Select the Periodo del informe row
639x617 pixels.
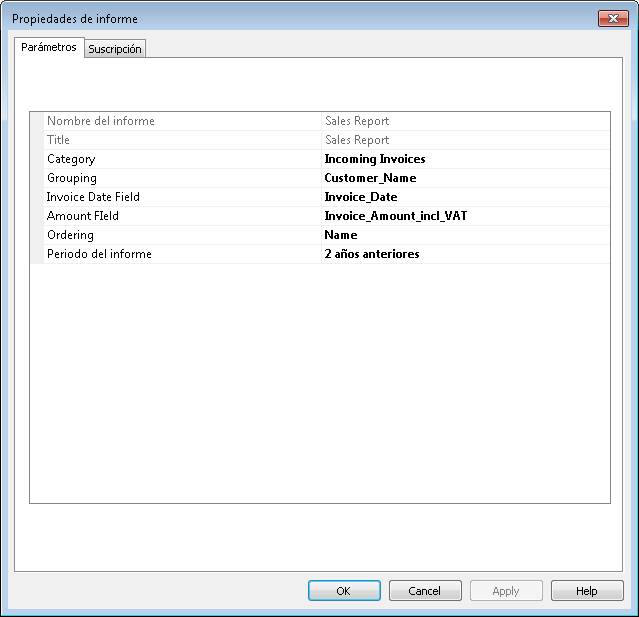[x=320, y=254]
